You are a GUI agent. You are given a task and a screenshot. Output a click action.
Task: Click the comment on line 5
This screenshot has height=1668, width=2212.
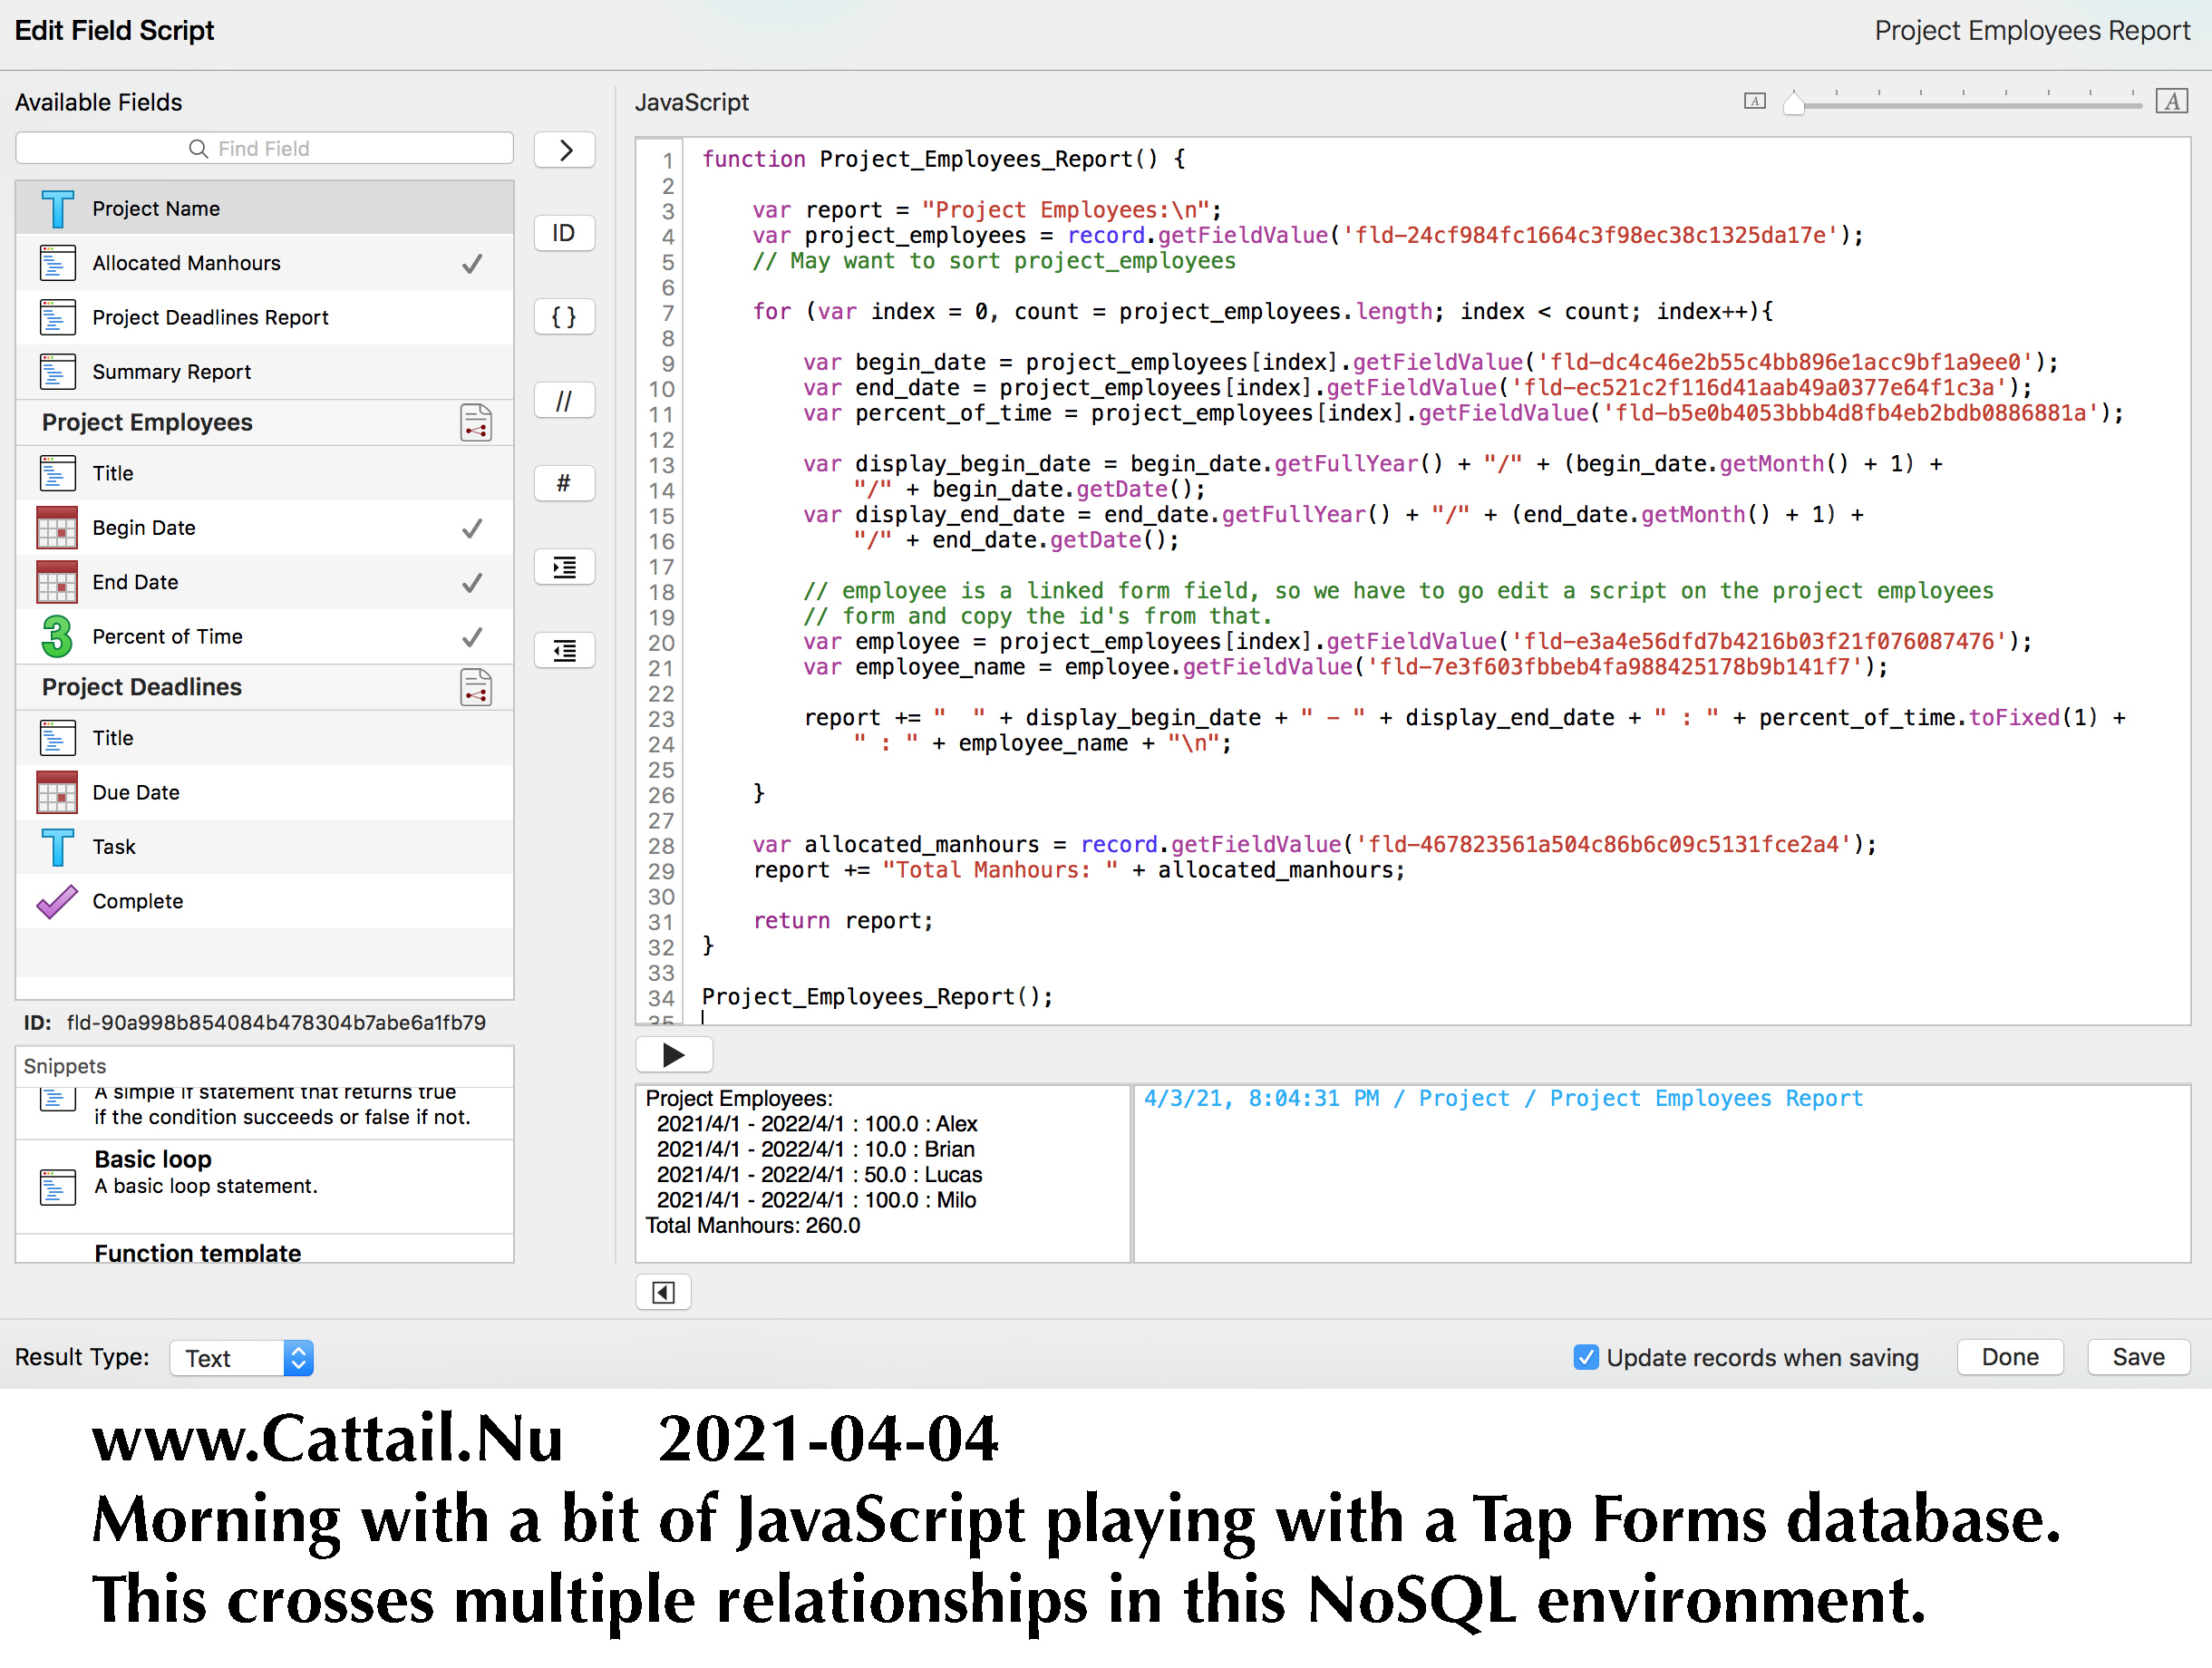994,261
